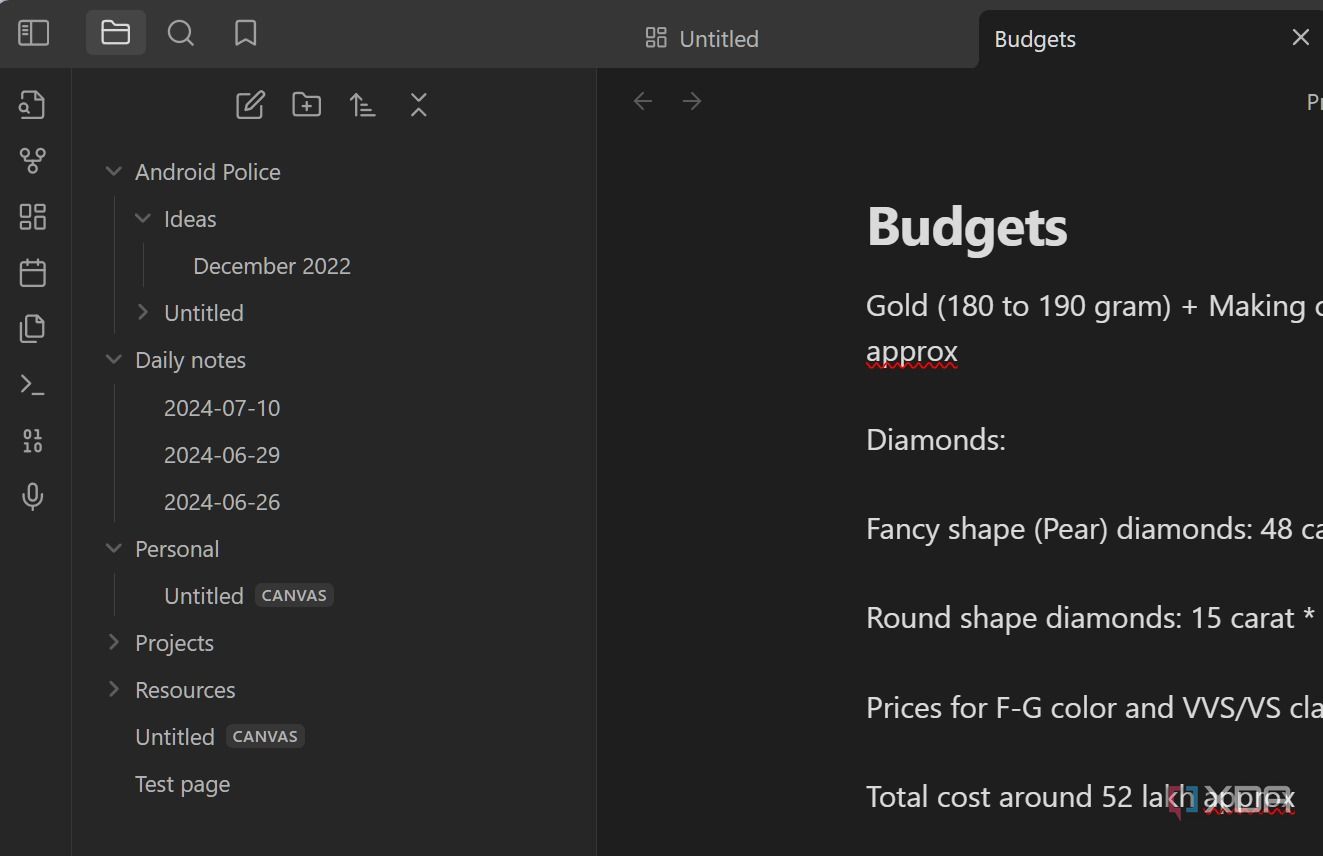This screenshot has width=1323, height=856.
Task: Create new canvas from ribbon icon
Action: (33, 216)
